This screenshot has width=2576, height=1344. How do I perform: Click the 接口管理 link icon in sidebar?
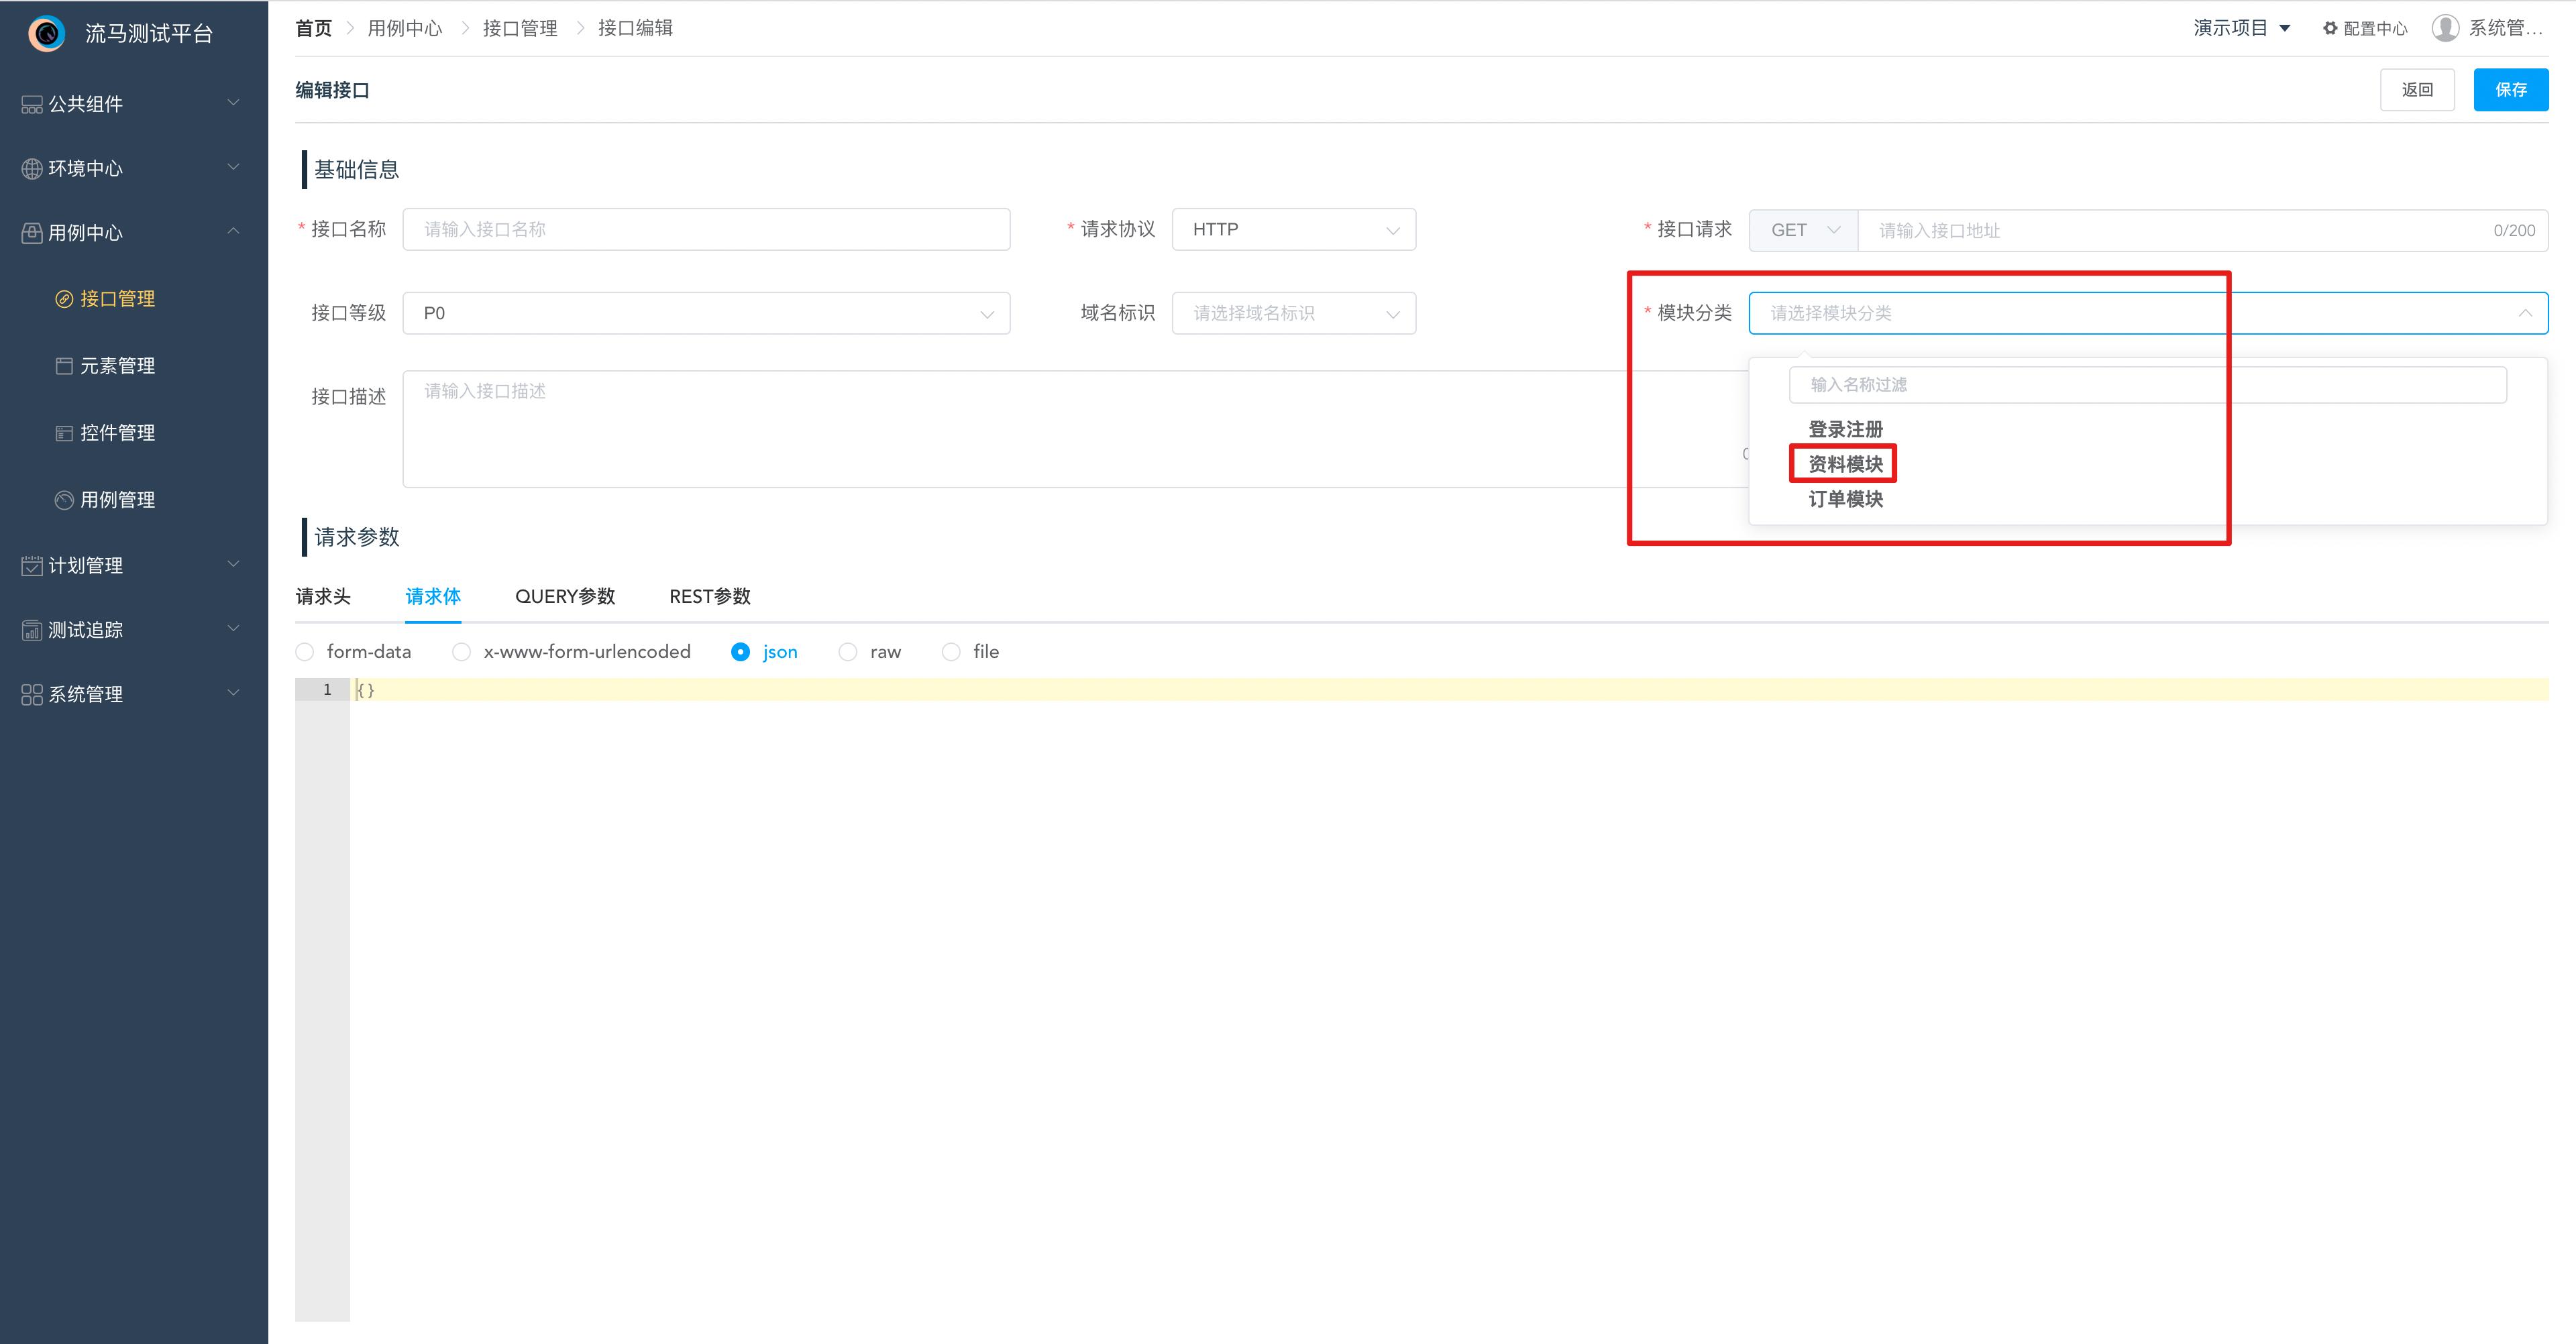pyautogui.click(x=64, y=299)
